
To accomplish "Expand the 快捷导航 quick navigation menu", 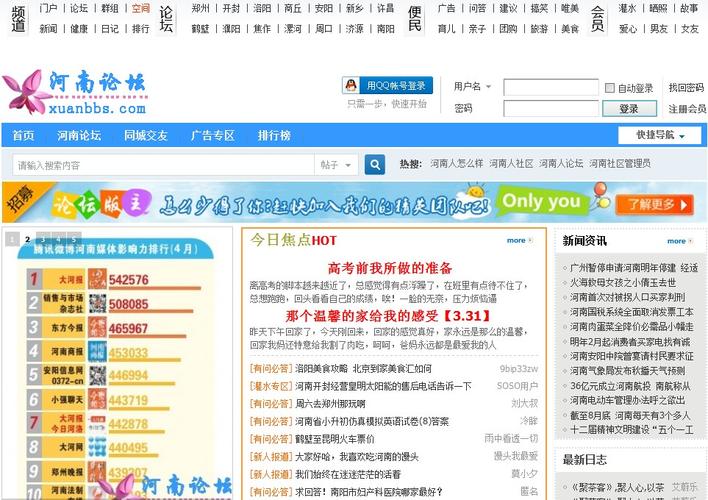I will click(x=660, y=135).
